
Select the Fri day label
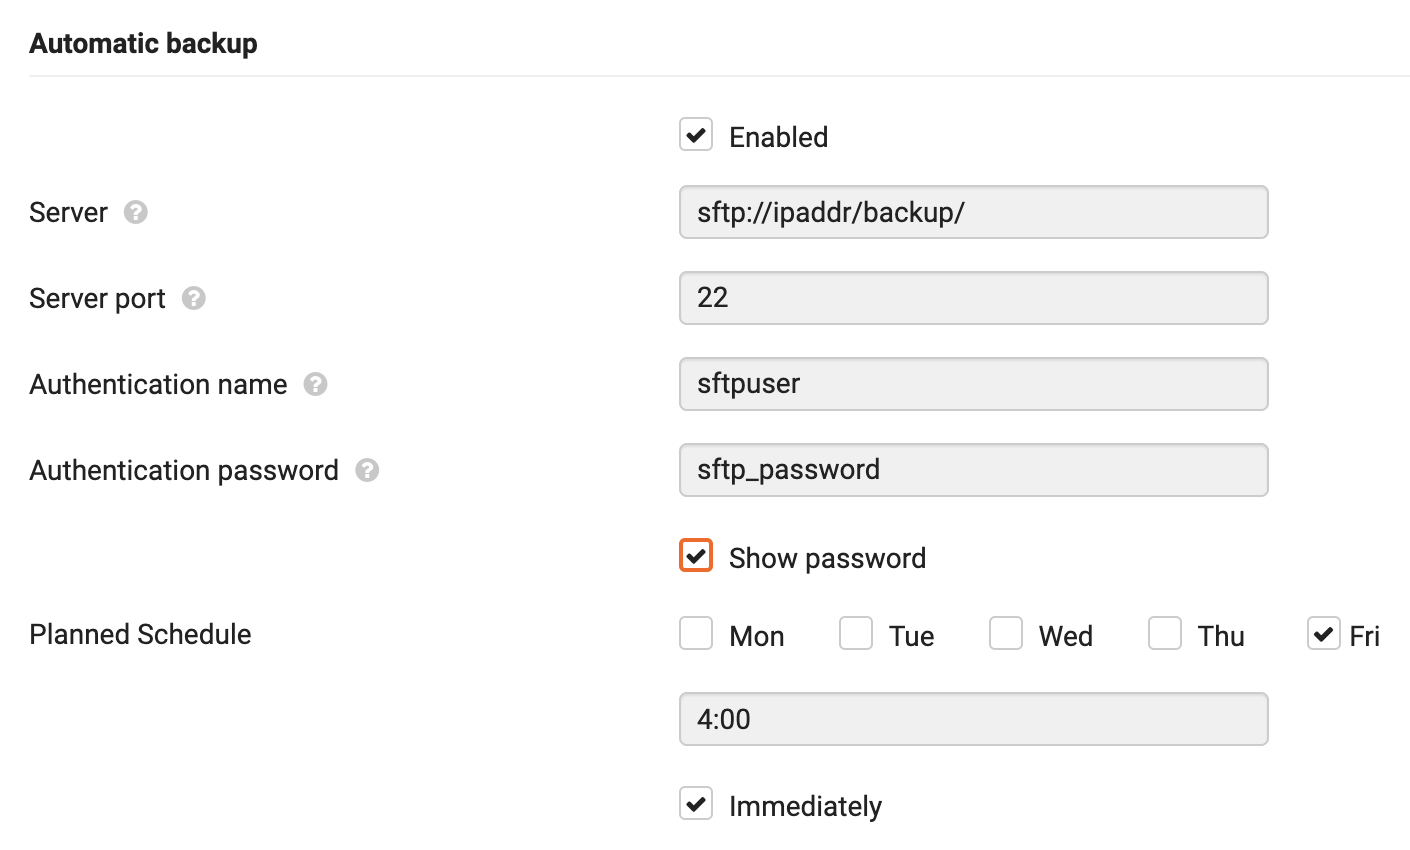pos(1363,634)
